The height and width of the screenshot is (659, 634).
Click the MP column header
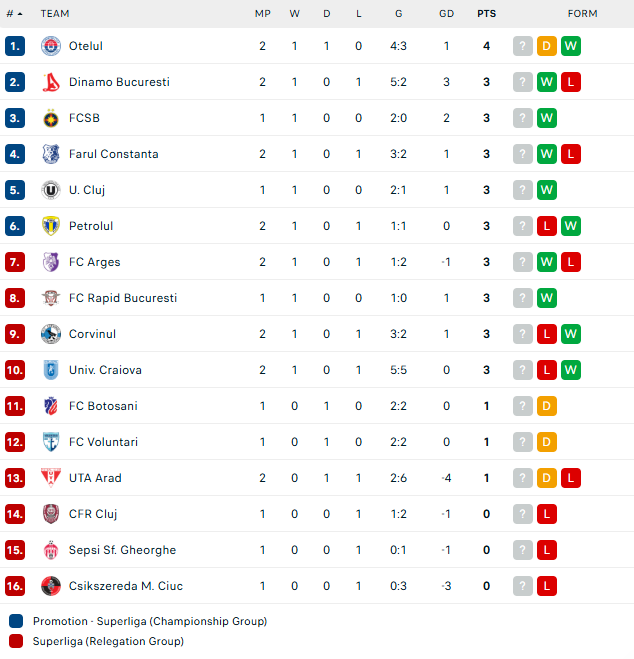(263, 14)
